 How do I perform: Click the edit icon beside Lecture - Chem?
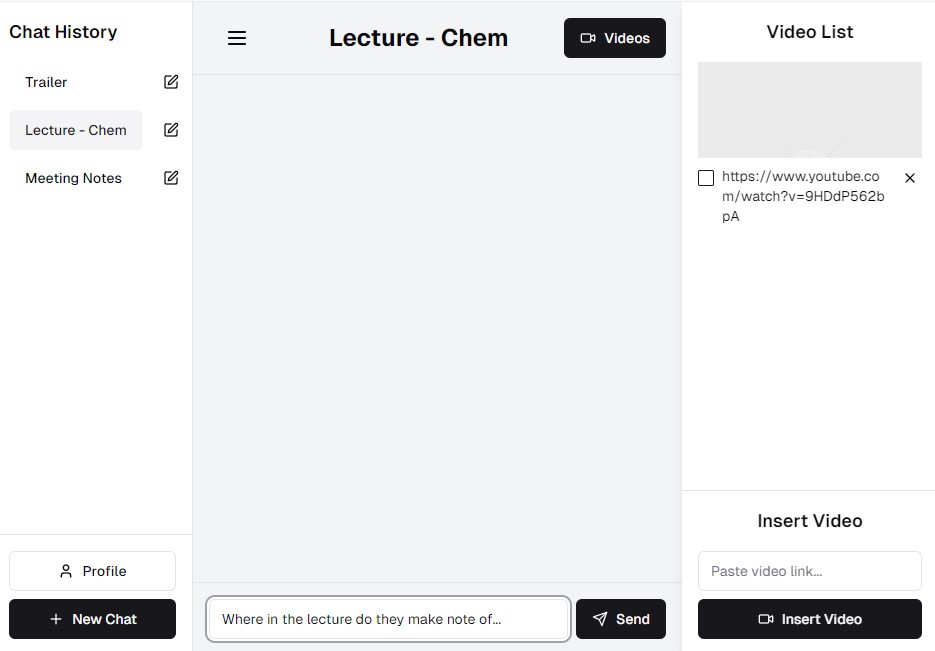tap(171, 130)
